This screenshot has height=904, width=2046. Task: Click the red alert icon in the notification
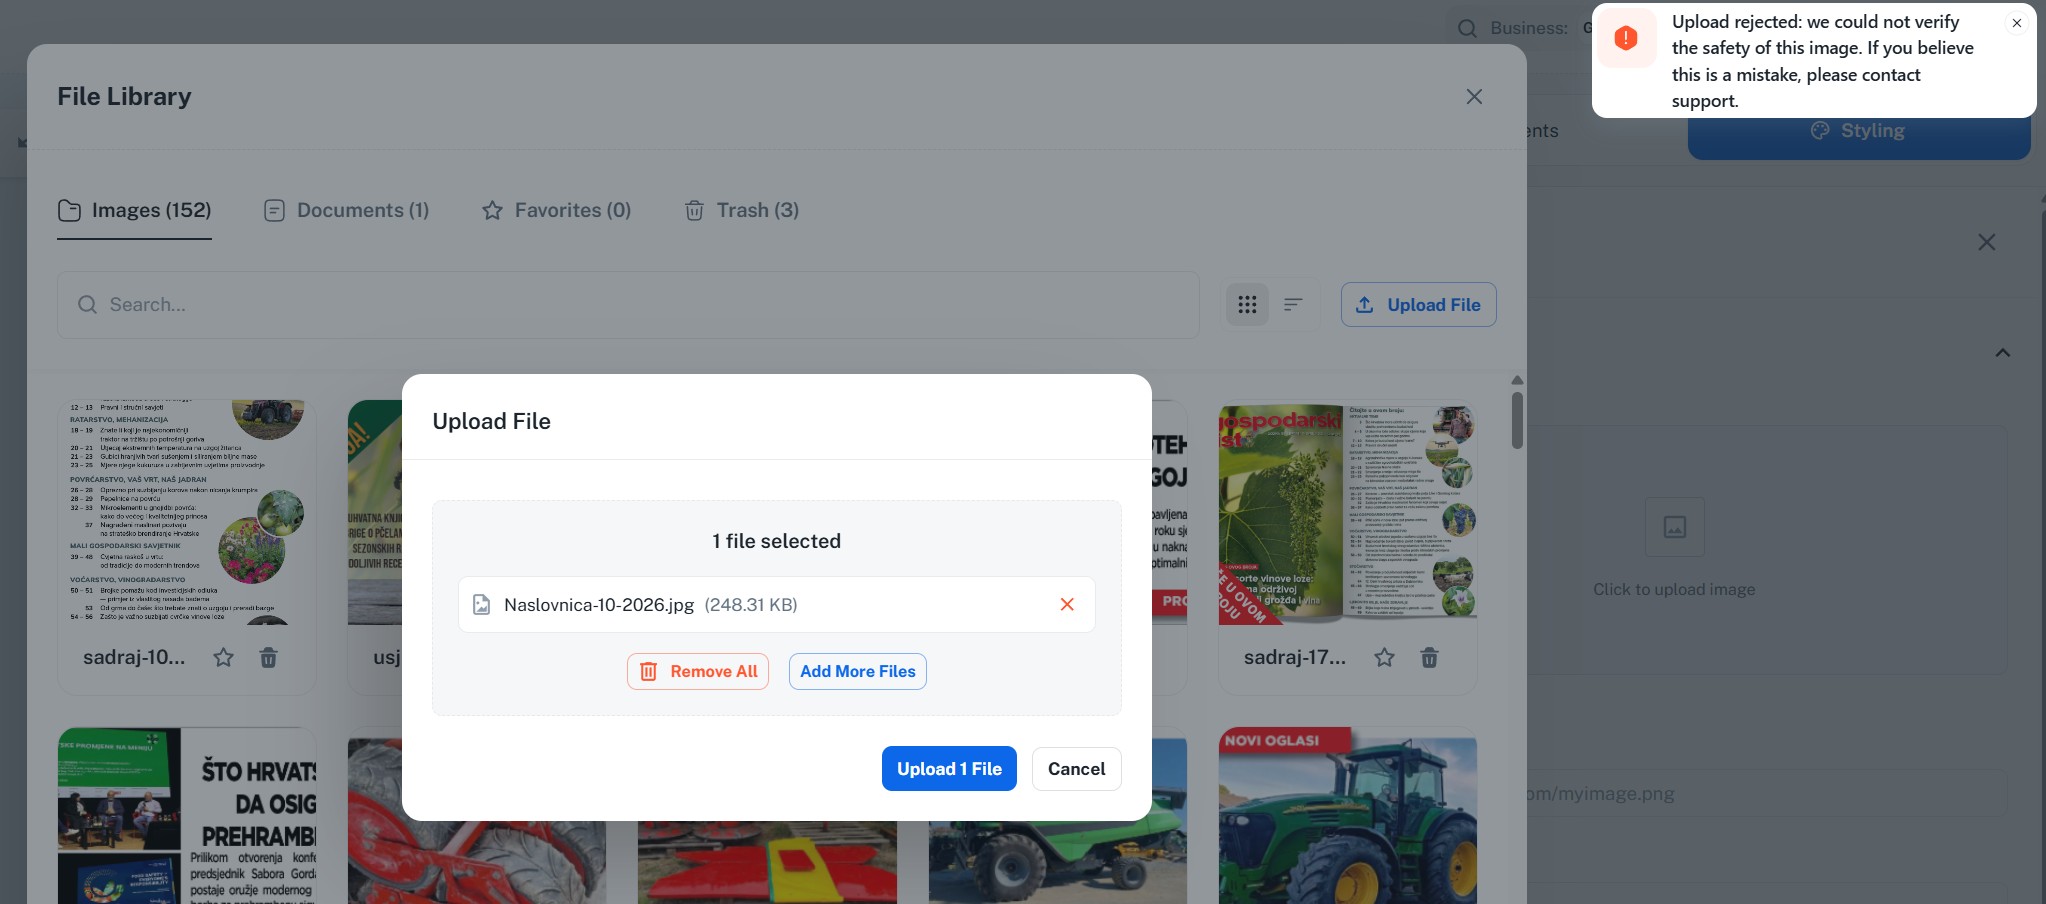tap(1626, 38)
